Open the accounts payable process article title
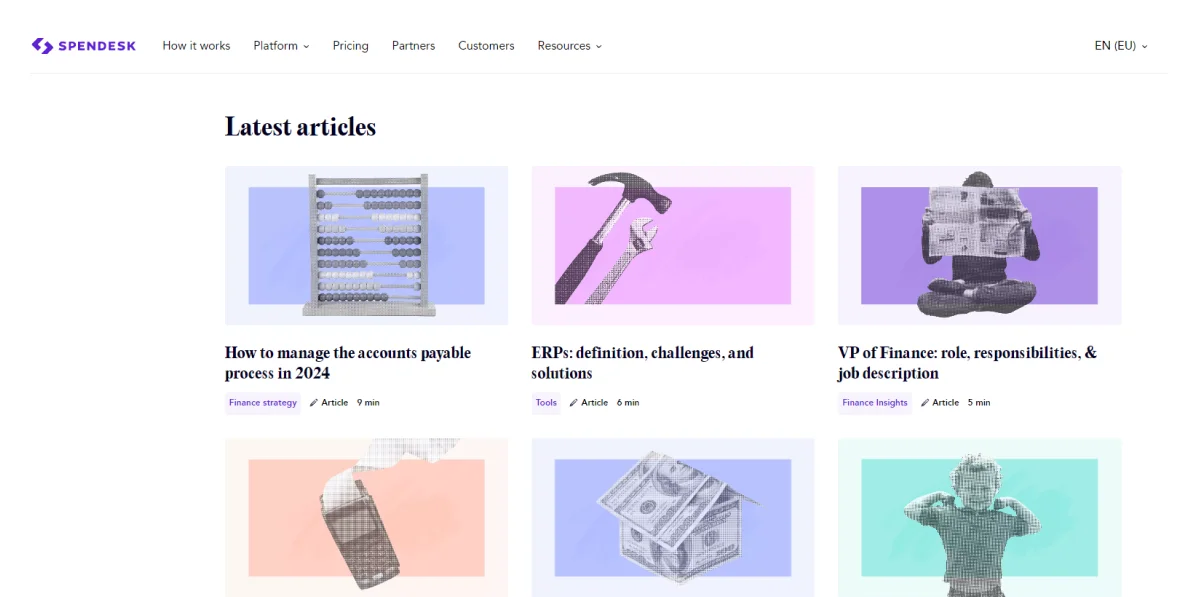 pos(348,363)
